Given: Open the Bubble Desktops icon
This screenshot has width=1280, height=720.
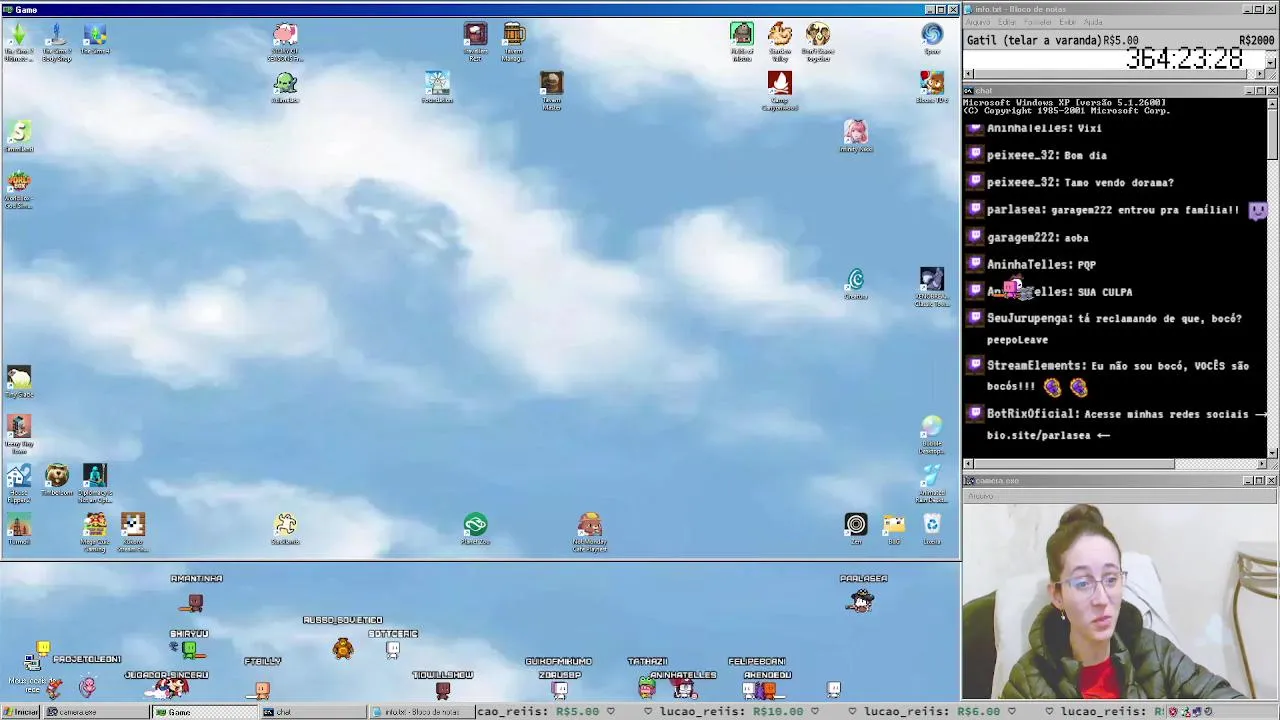Looking at the screenshot, I should pyautogui.click(x=932, y=434).
